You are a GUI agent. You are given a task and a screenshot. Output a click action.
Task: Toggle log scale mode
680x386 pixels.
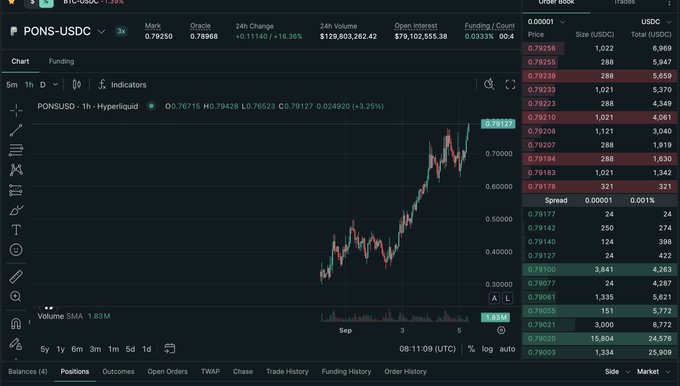(487, 349)
